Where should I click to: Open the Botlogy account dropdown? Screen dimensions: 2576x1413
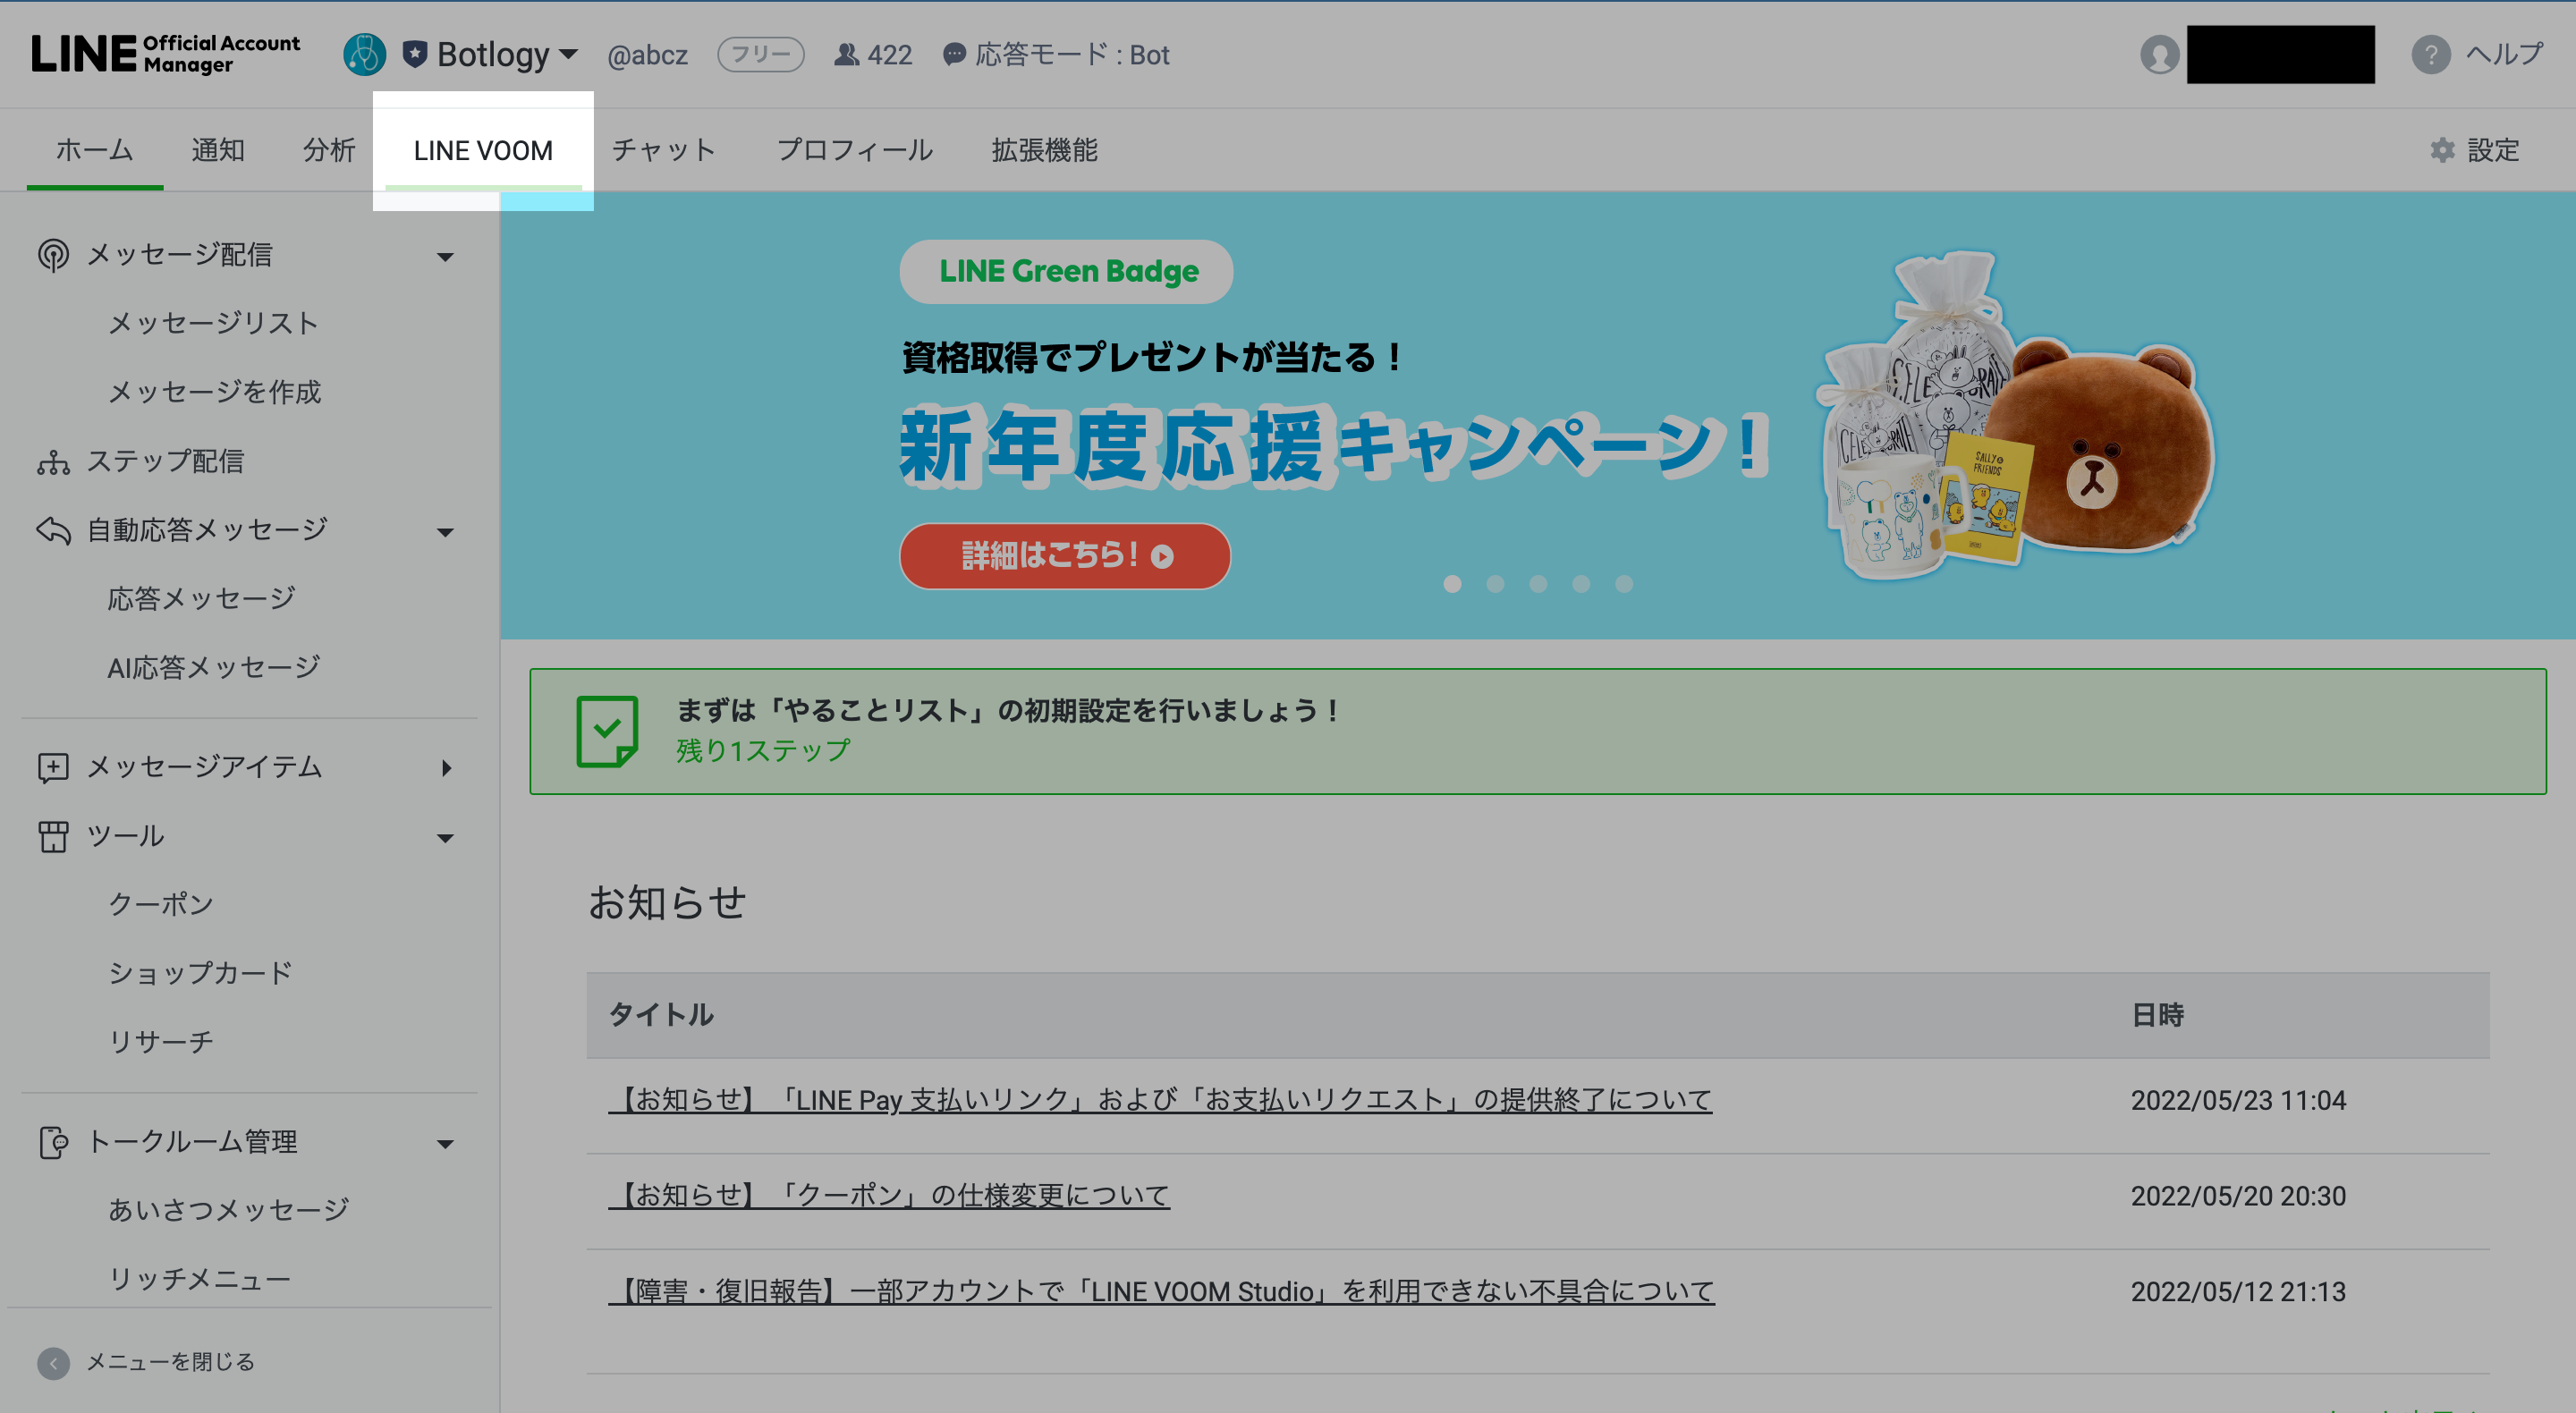click(568, 54)
